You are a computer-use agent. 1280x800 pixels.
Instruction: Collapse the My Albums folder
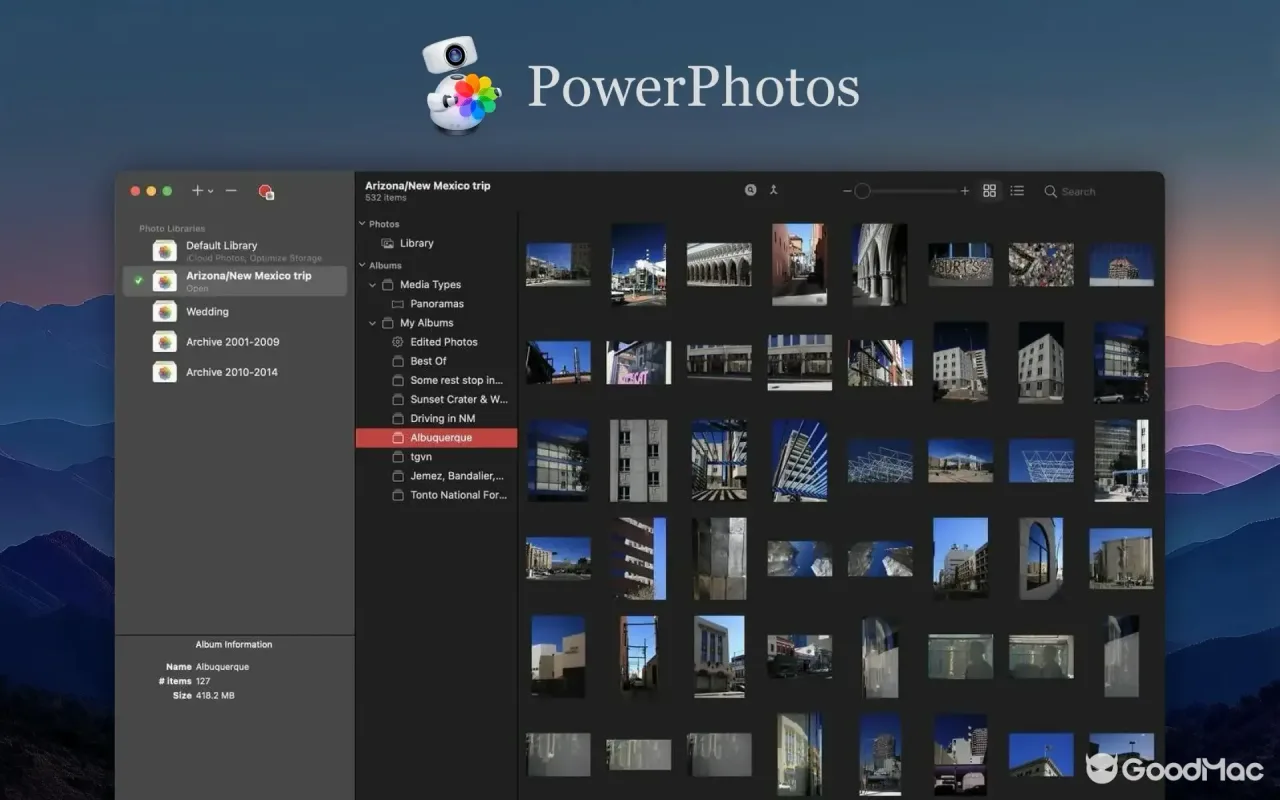pos(373,323)
